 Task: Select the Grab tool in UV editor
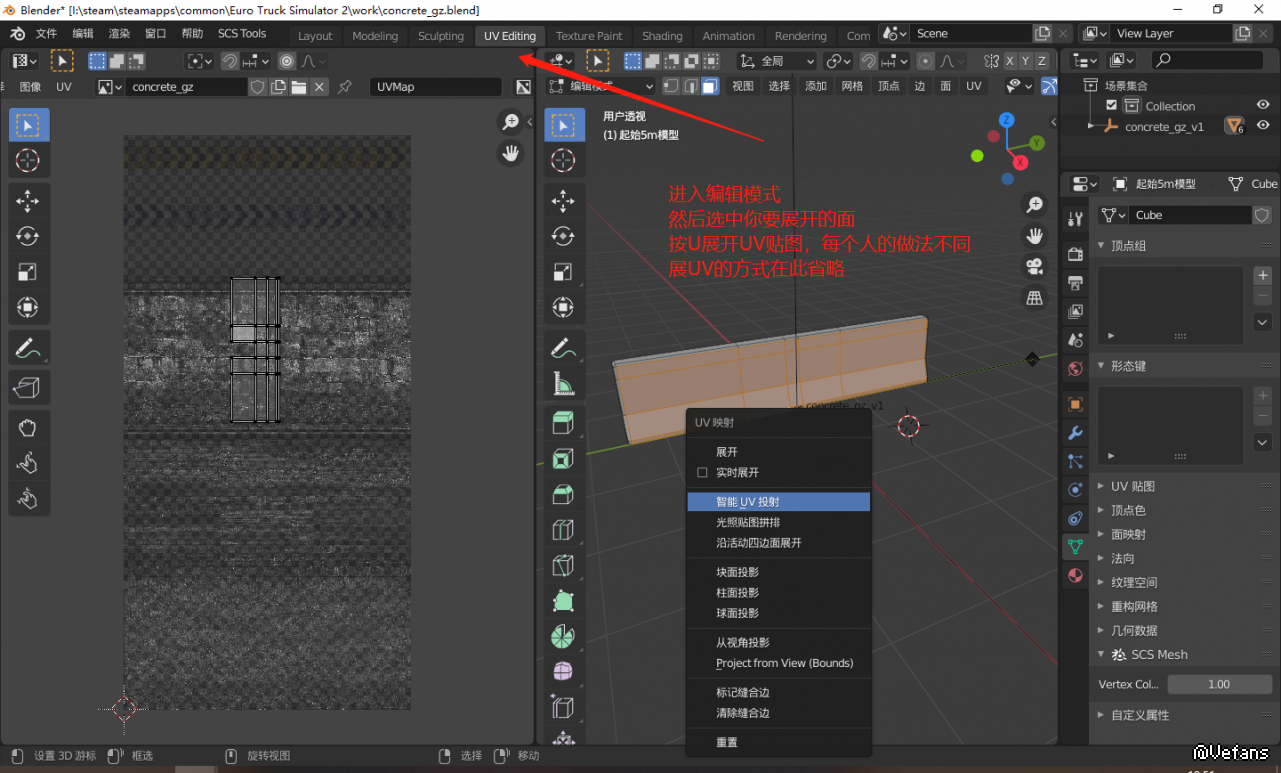tap(28, 429)
